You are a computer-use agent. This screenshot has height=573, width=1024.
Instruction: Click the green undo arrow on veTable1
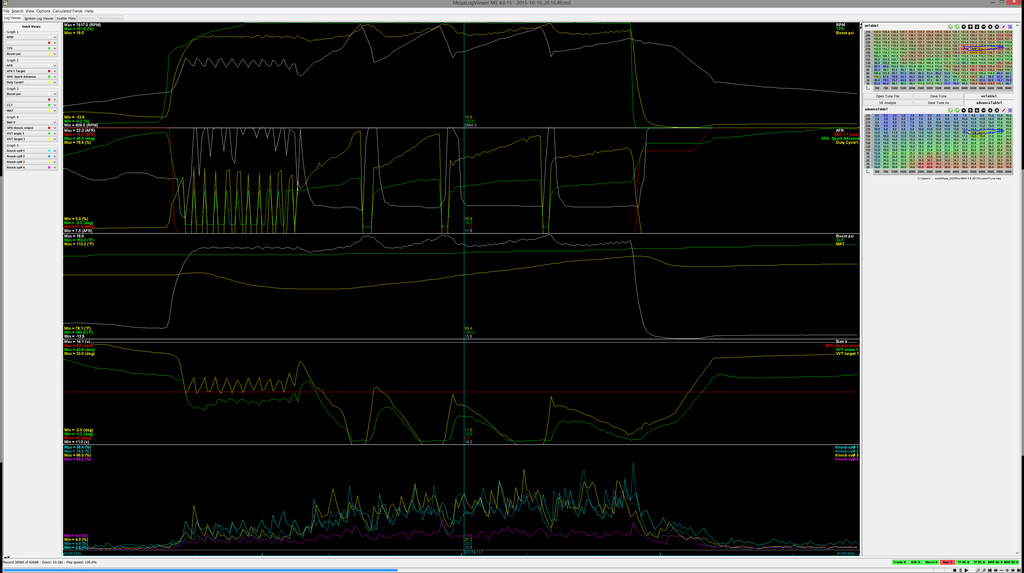tap(952, 26)
